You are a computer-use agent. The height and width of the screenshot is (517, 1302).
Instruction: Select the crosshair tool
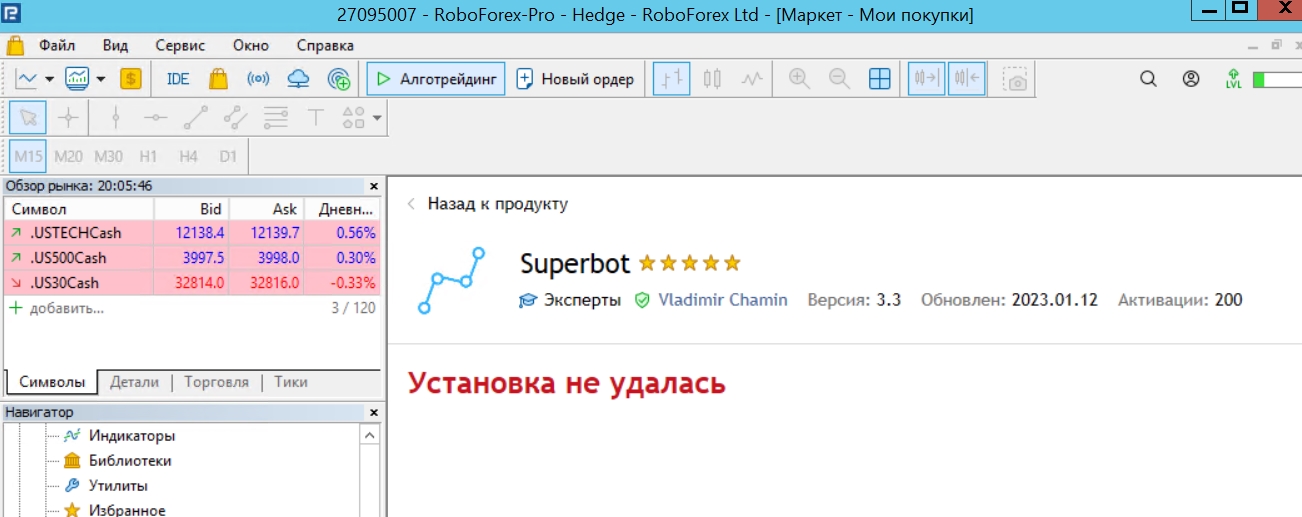tap(68, 118)
